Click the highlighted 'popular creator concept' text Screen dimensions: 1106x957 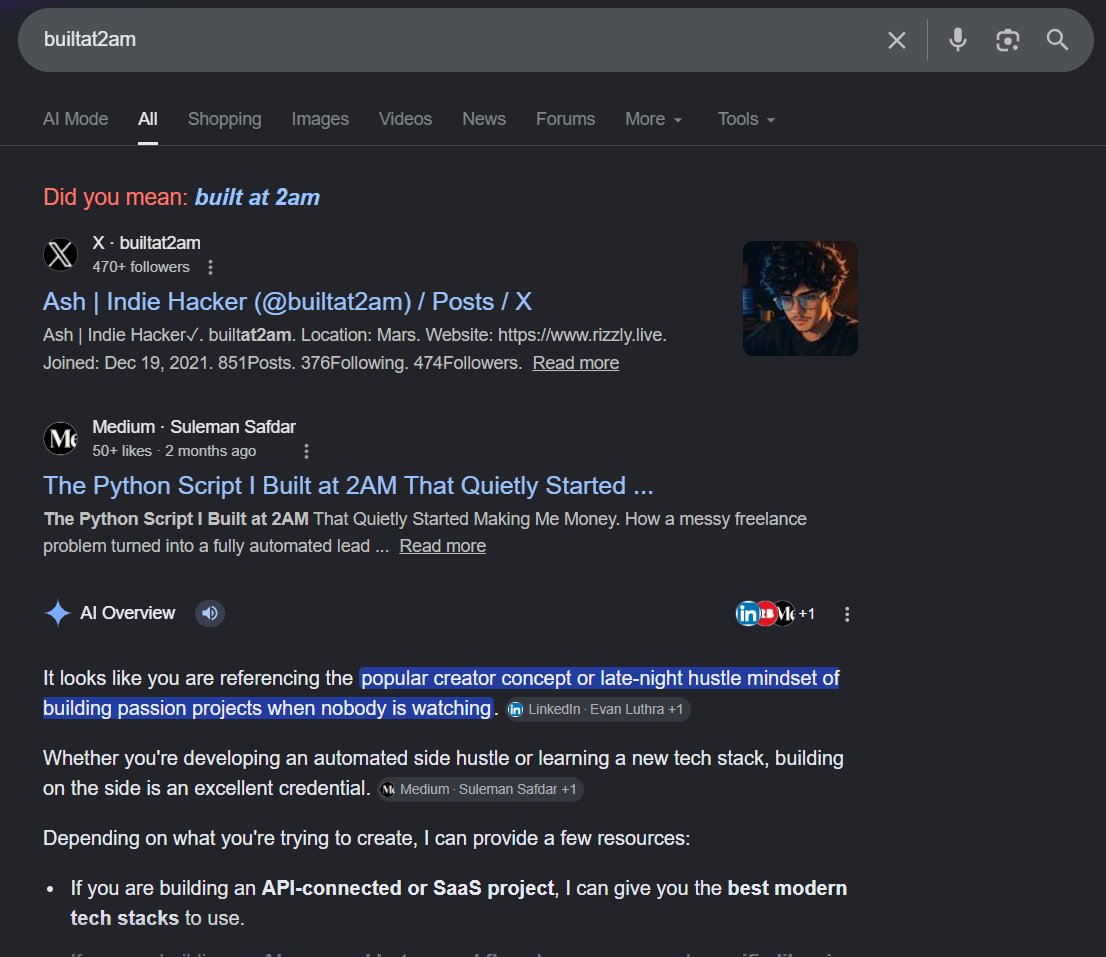442,693
